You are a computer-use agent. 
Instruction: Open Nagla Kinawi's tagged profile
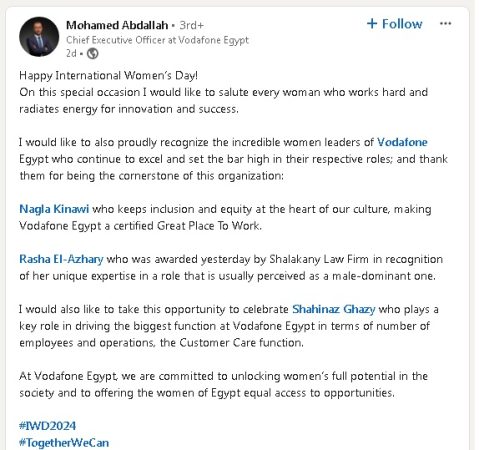pos(54,209)
